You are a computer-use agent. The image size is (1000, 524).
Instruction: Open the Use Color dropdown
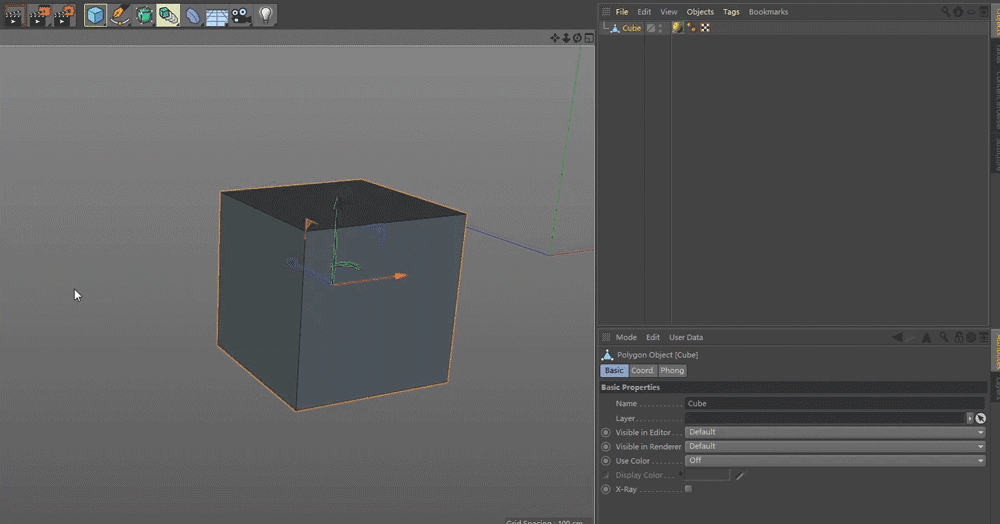coord(835,460)
